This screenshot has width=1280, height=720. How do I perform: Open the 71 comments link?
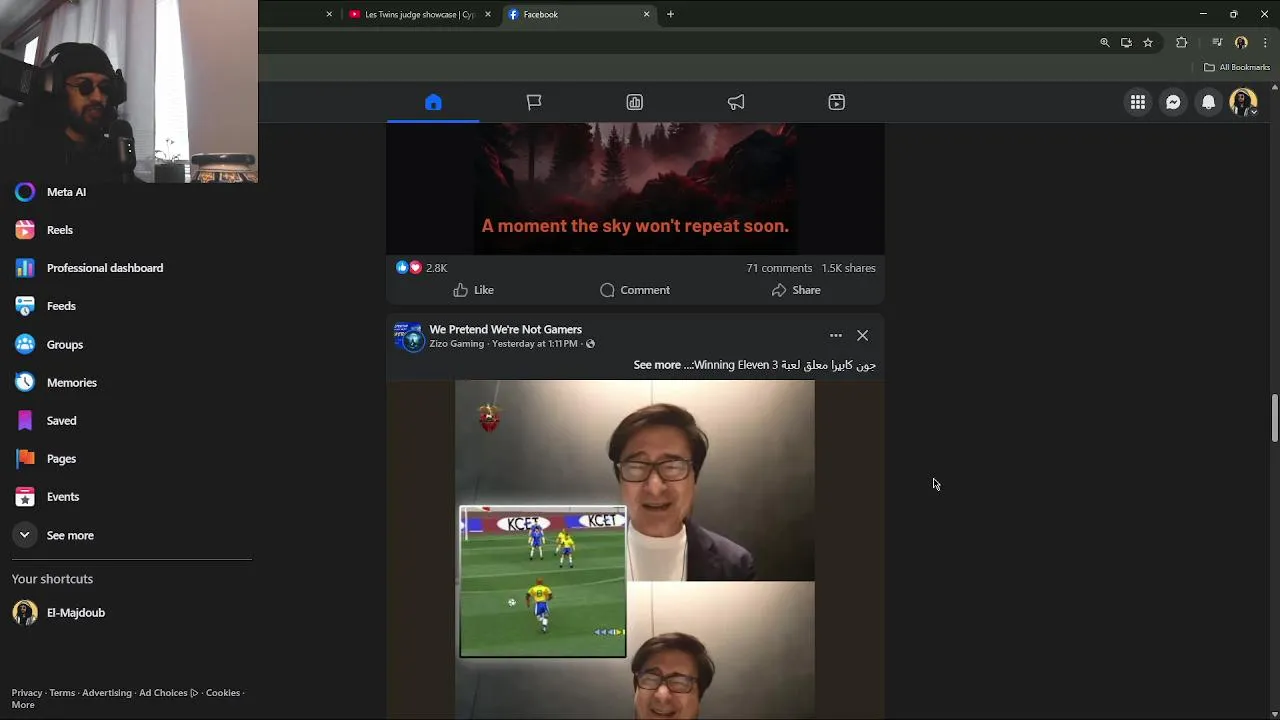point(779,268)
